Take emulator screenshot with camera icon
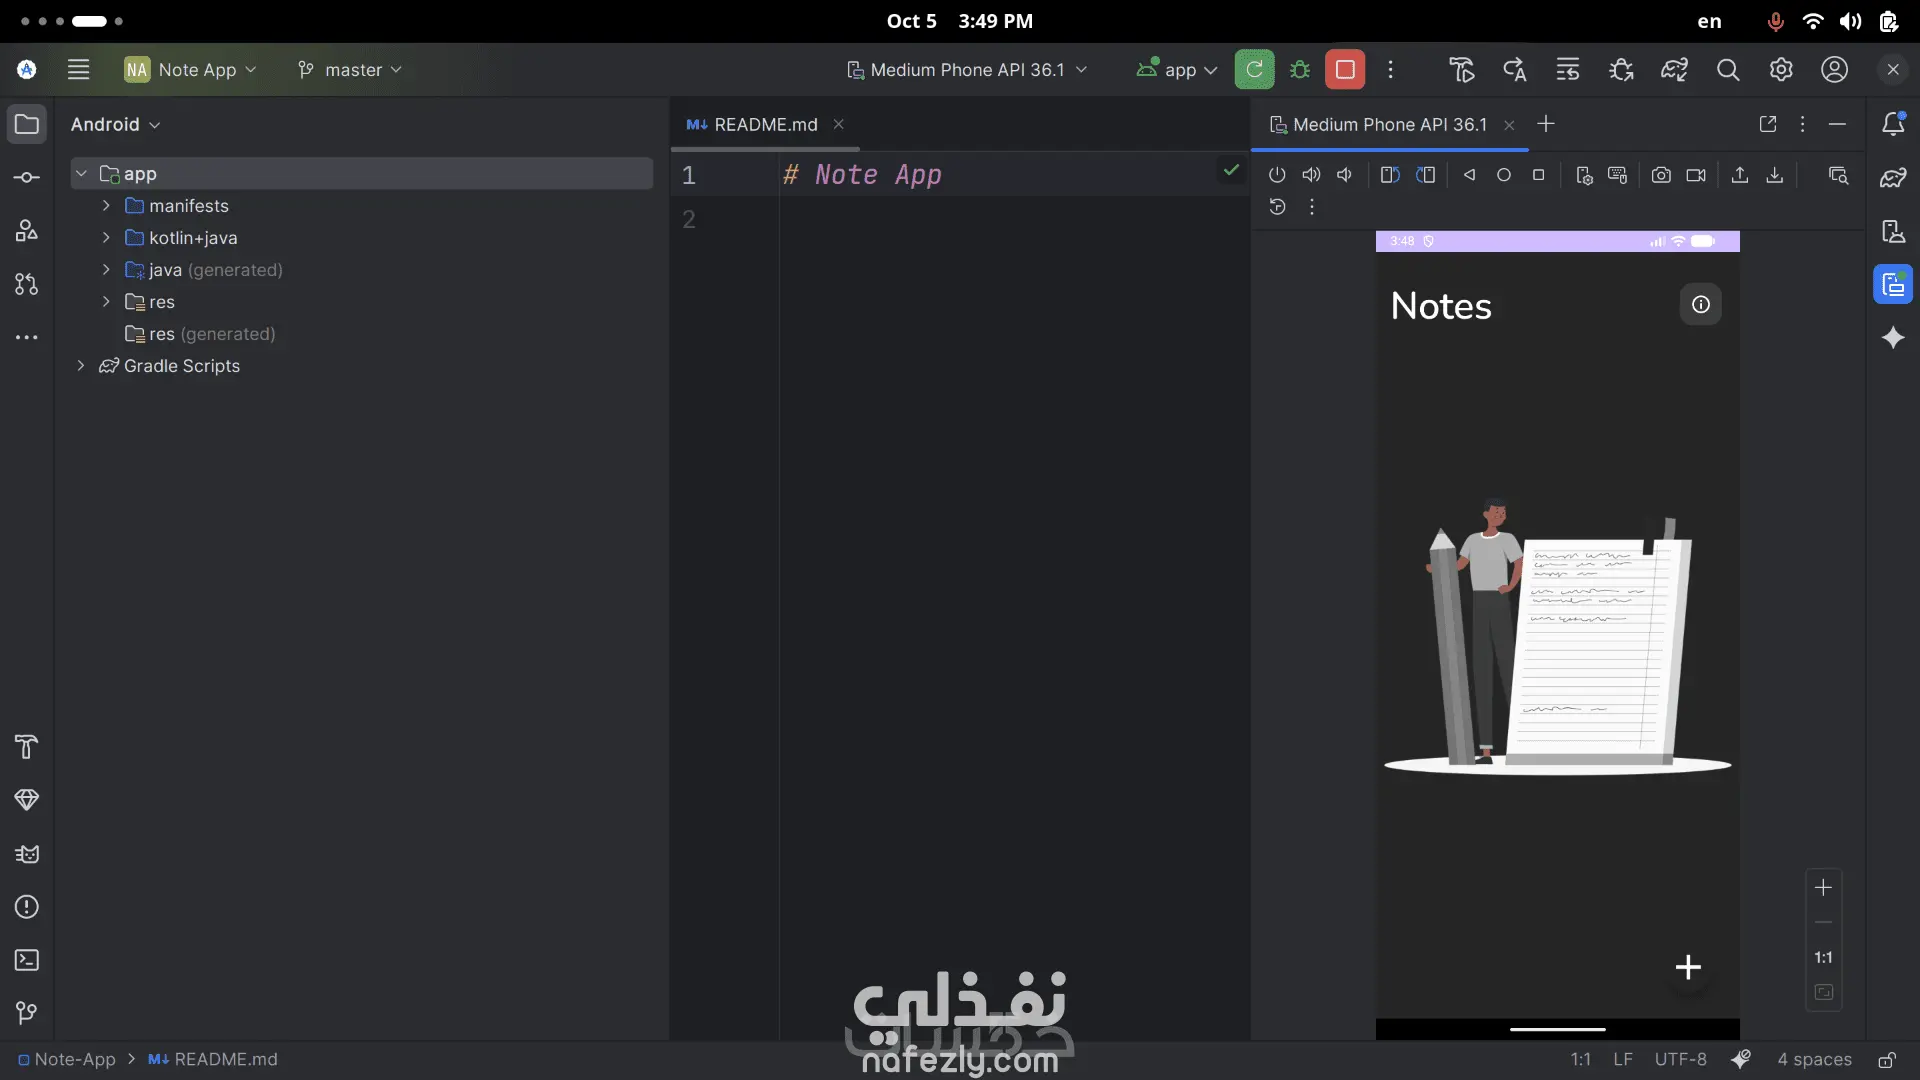 coord(1661,175)
